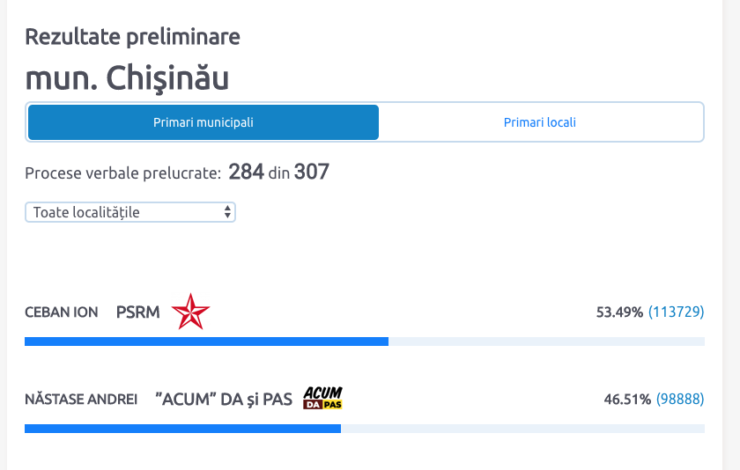Image resolution: width=740 pixels, height=470 pixels.
Task: Click the dropdown up-down arrows
Action: click(227, 212)
